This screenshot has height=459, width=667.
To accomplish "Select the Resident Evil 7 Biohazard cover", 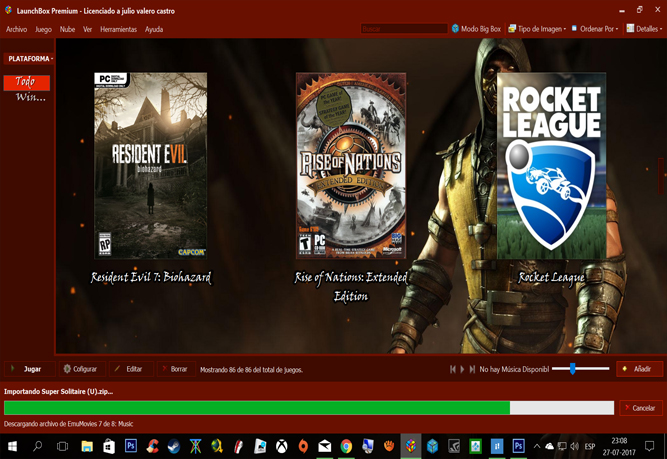I will coord(151,165).
